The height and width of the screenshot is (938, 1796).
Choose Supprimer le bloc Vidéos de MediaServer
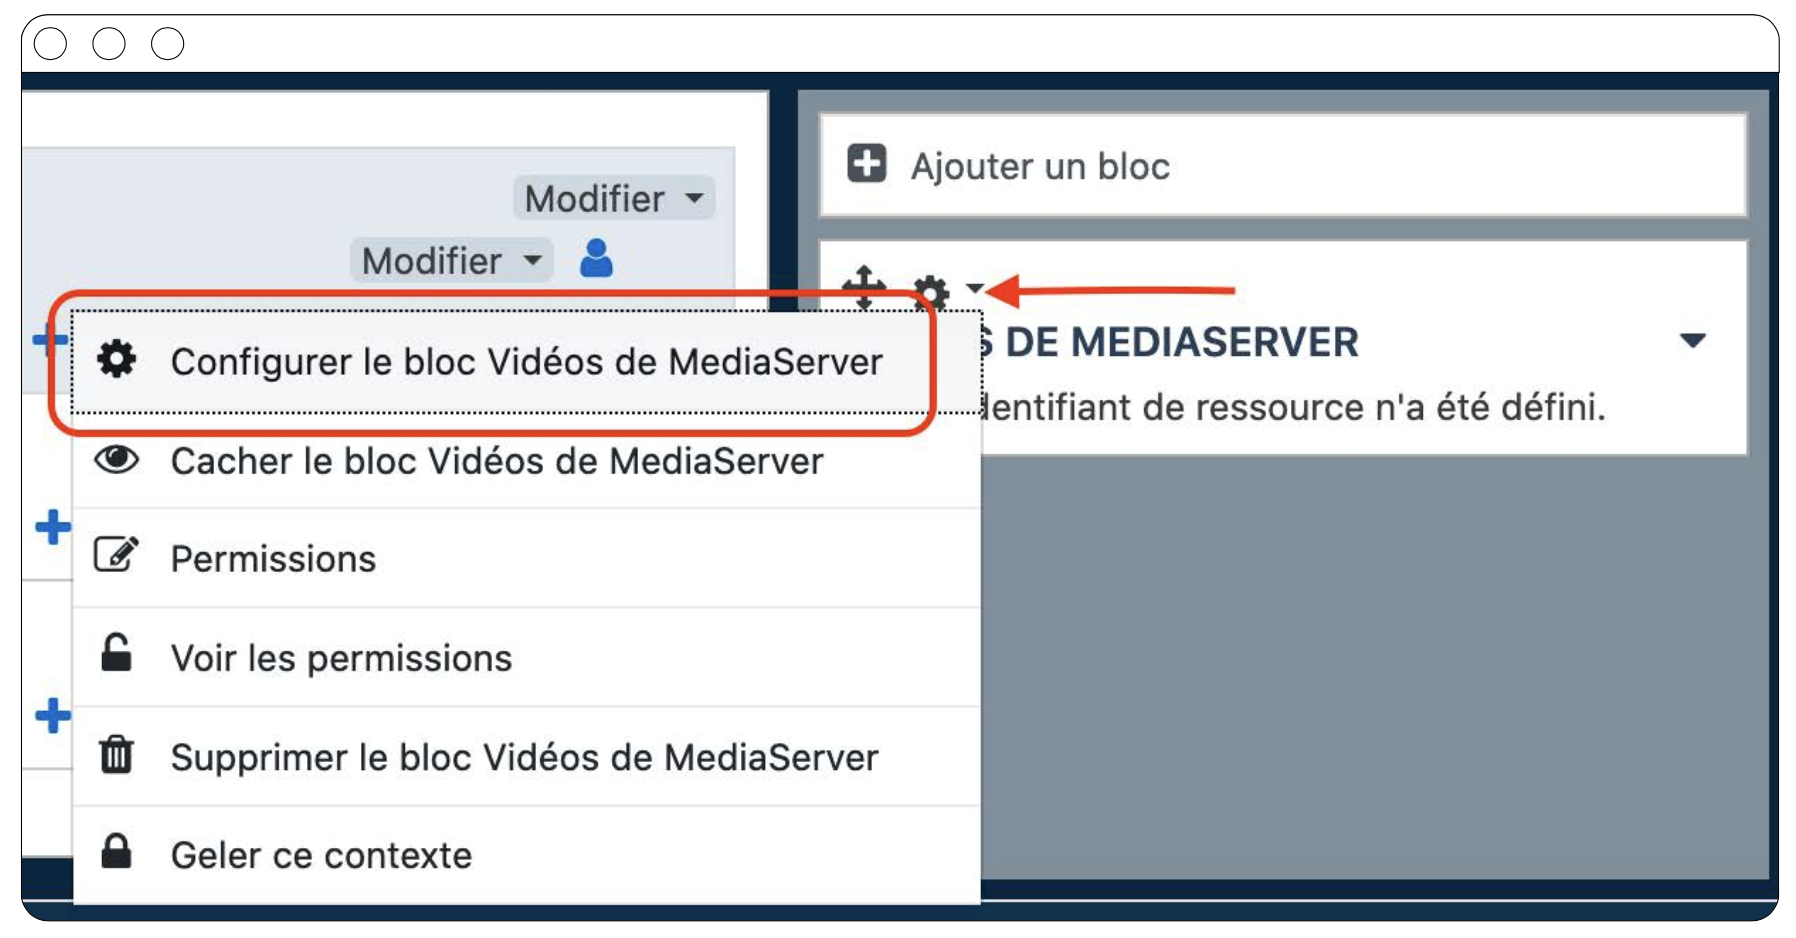pos(524,758)
